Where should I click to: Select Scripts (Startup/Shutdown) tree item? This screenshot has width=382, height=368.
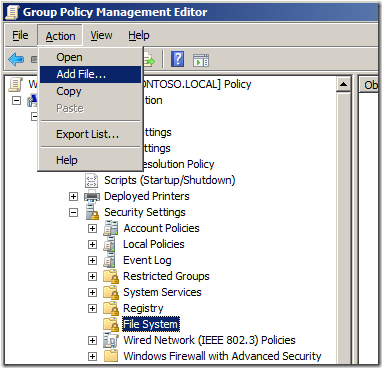(x=170, y=180)
